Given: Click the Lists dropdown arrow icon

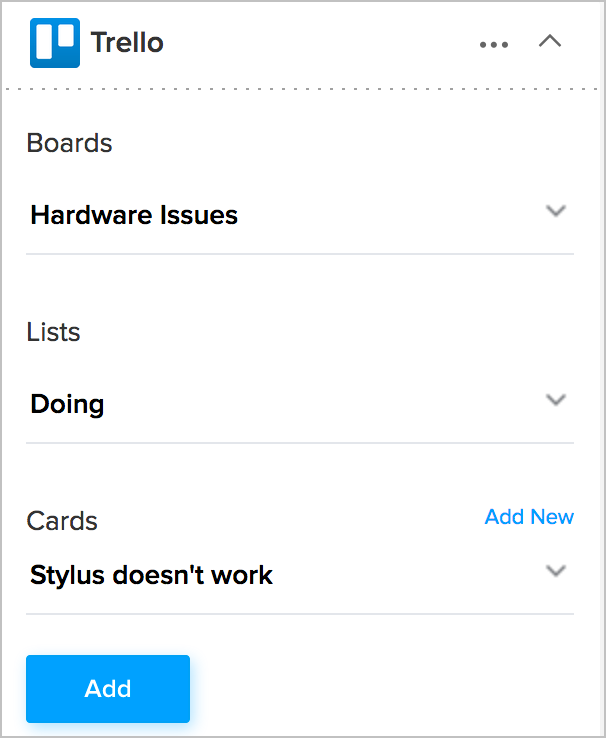Looking at the screenshot, I should pyautogui.click(x=556, y=400).
